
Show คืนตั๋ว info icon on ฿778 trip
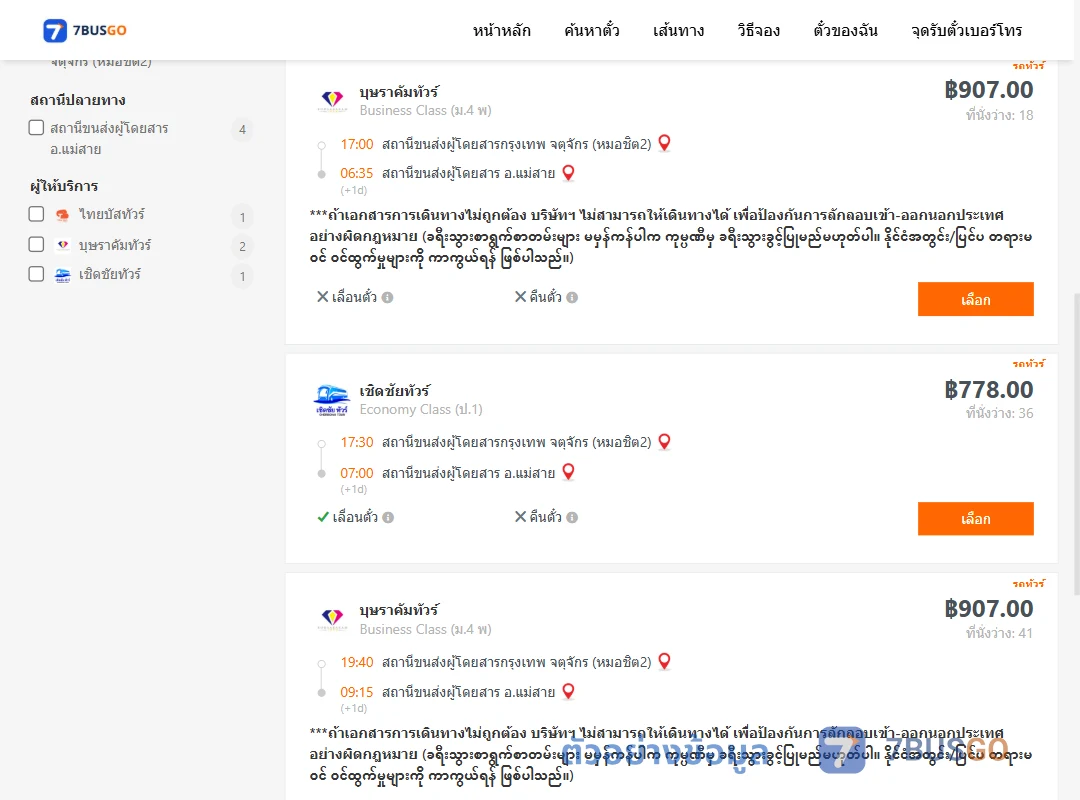point(572,517)
